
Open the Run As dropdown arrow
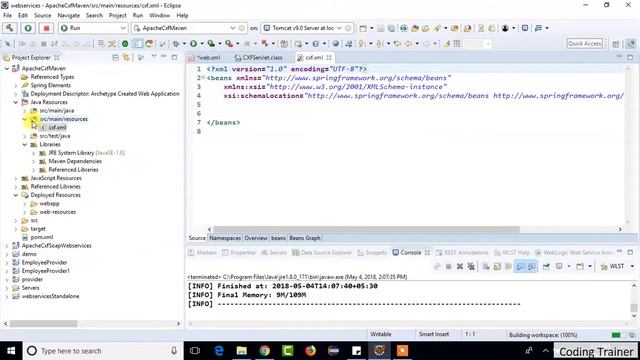(x=202, y=44)
